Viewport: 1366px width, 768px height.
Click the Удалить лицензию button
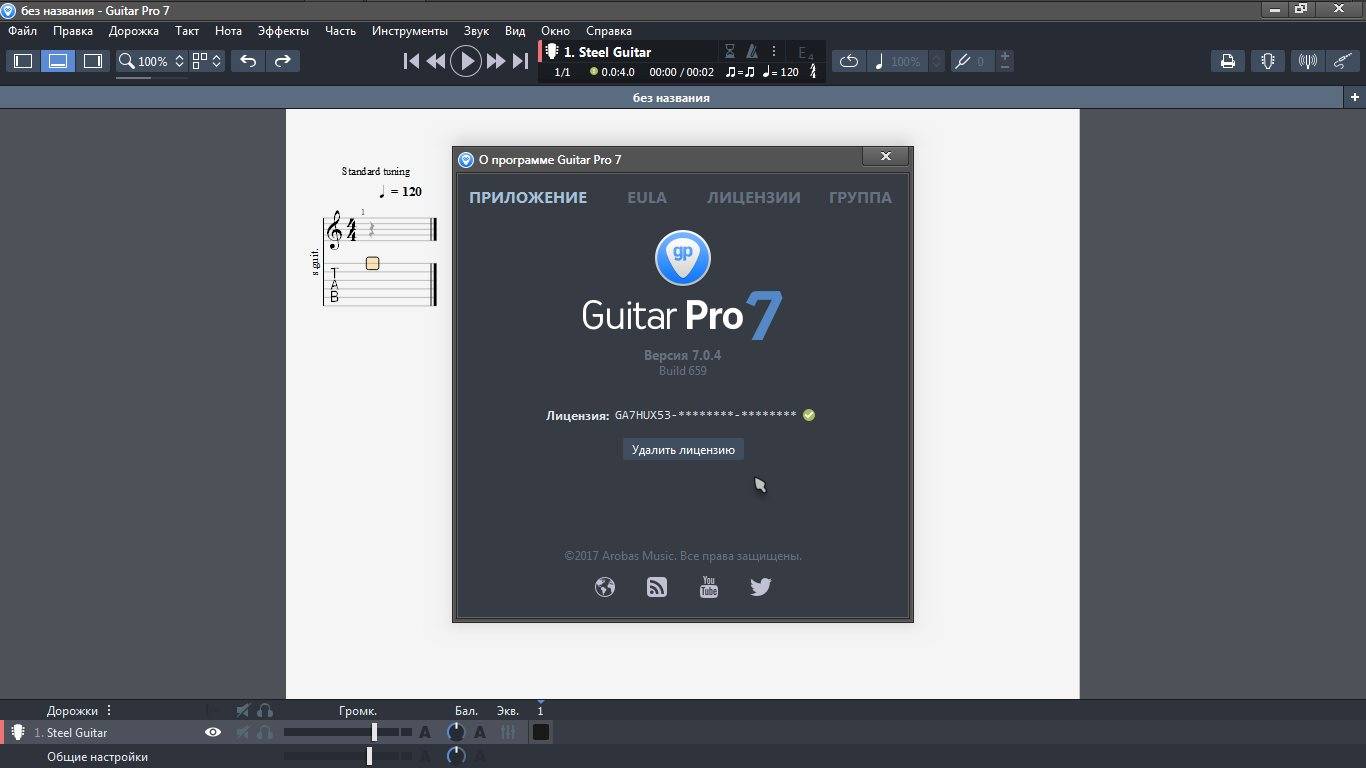coord(683,450)
